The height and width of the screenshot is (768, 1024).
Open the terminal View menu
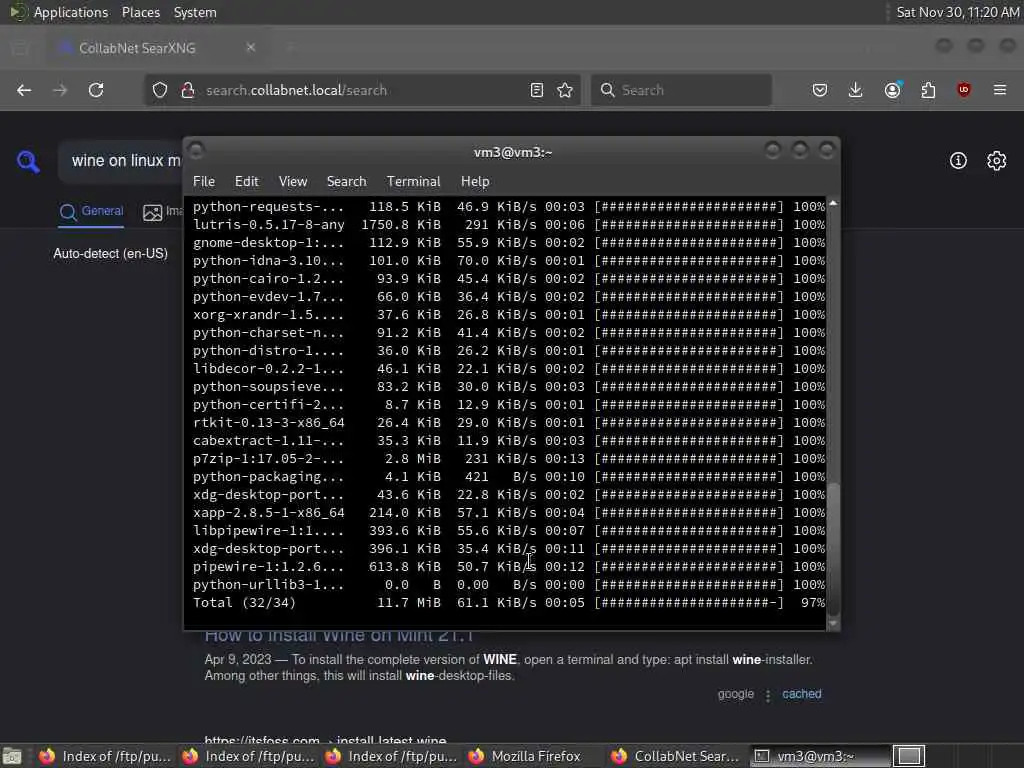[293, 182]
